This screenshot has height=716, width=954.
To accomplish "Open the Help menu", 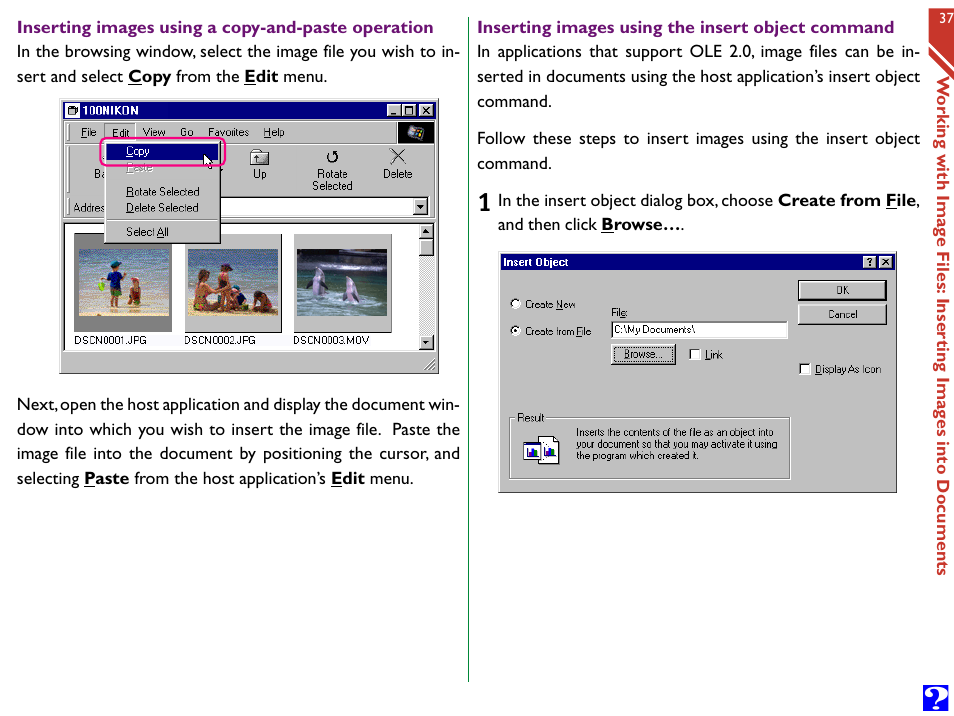I will [x=274, y=132].
